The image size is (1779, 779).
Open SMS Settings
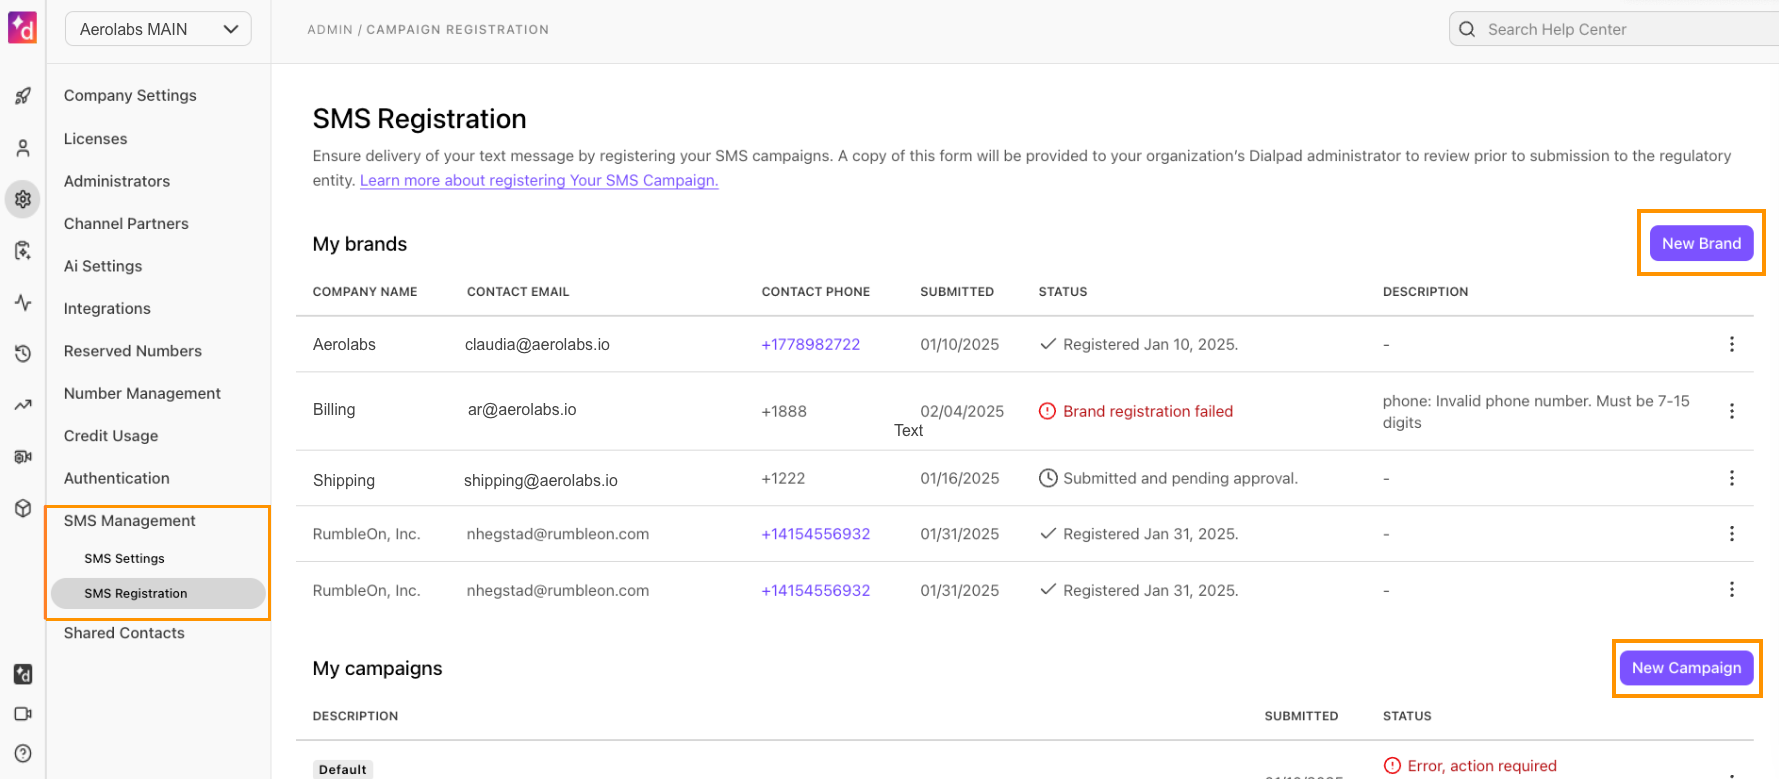124,558
